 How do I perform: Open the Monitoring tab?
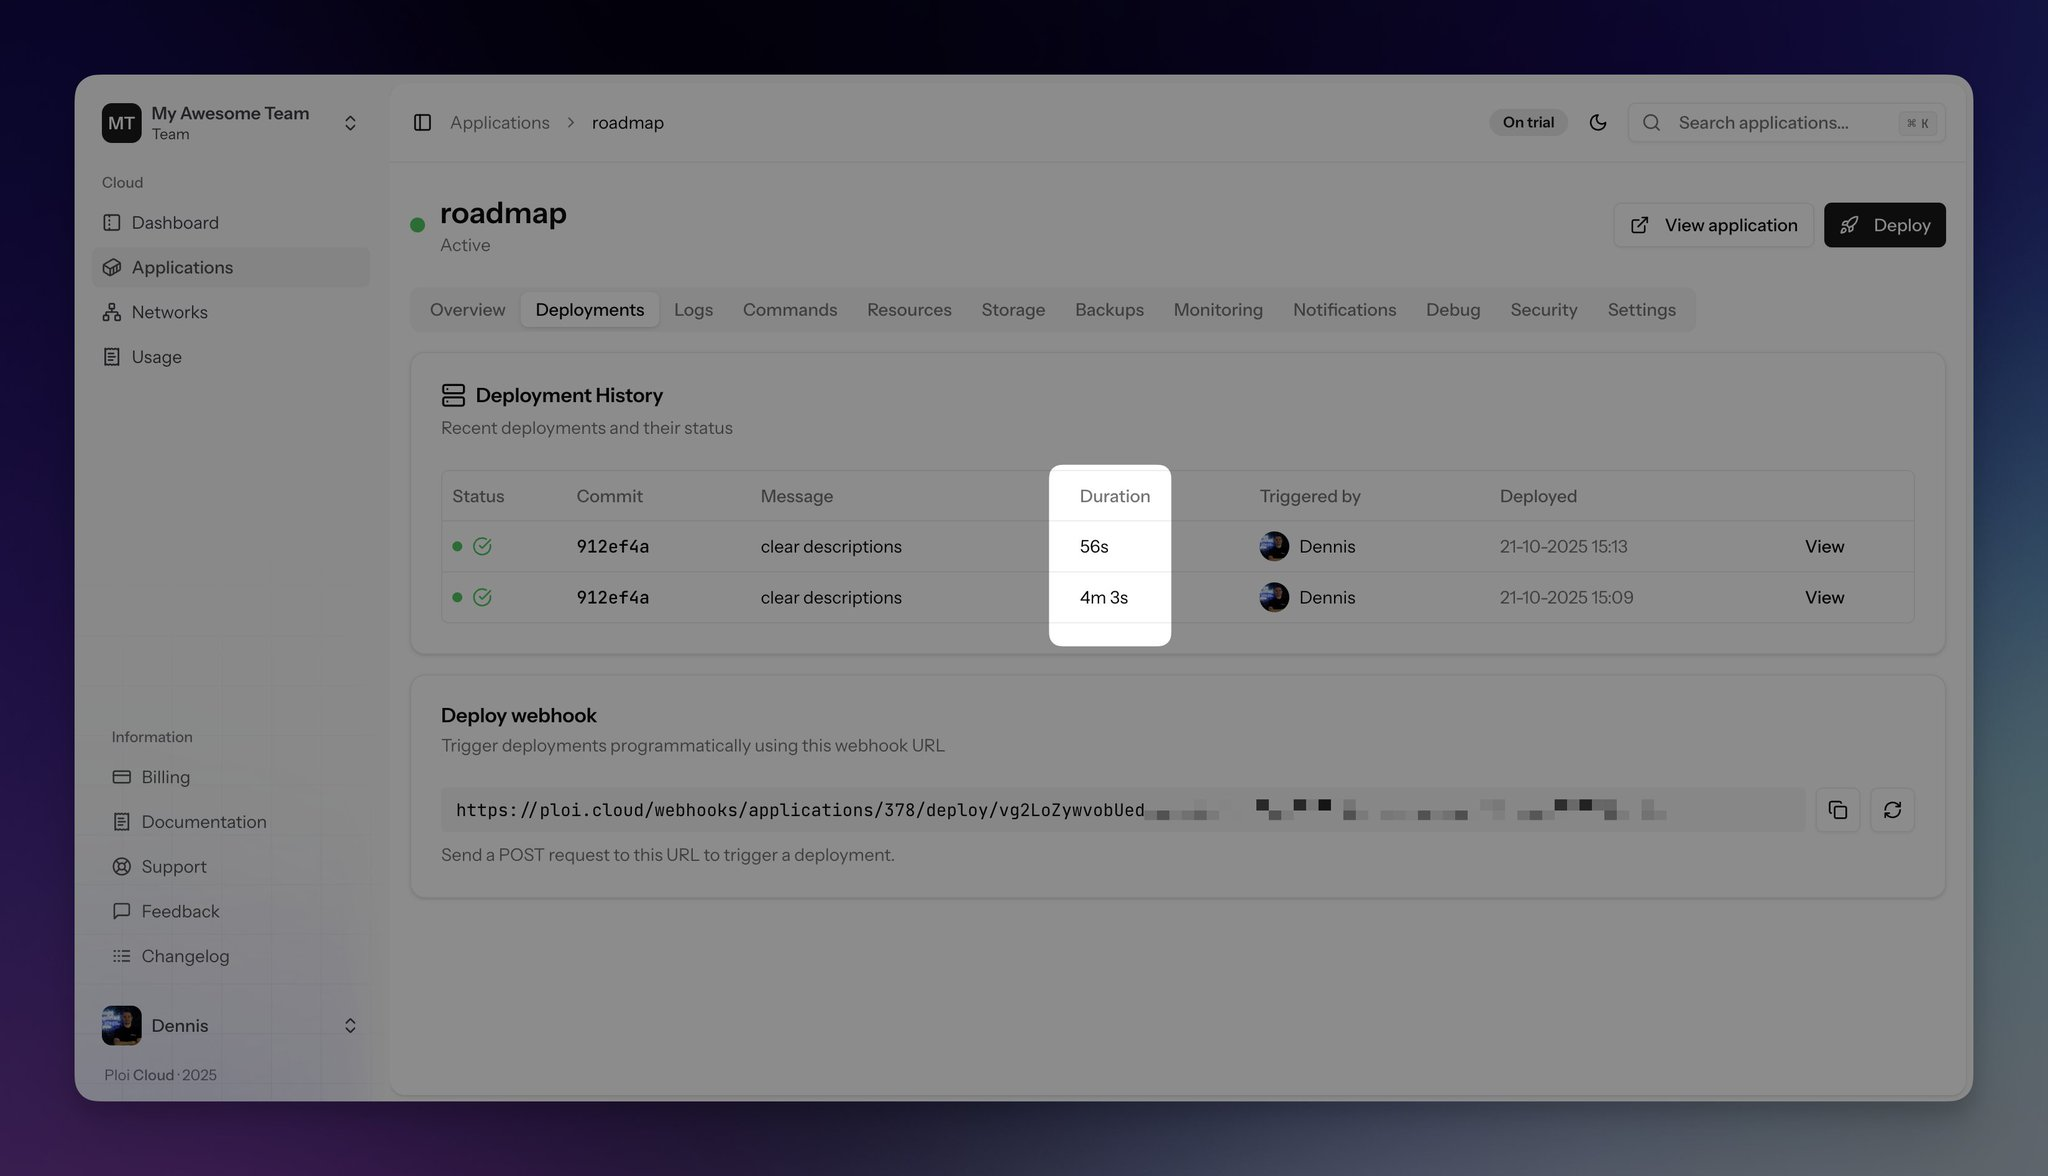1217,310
